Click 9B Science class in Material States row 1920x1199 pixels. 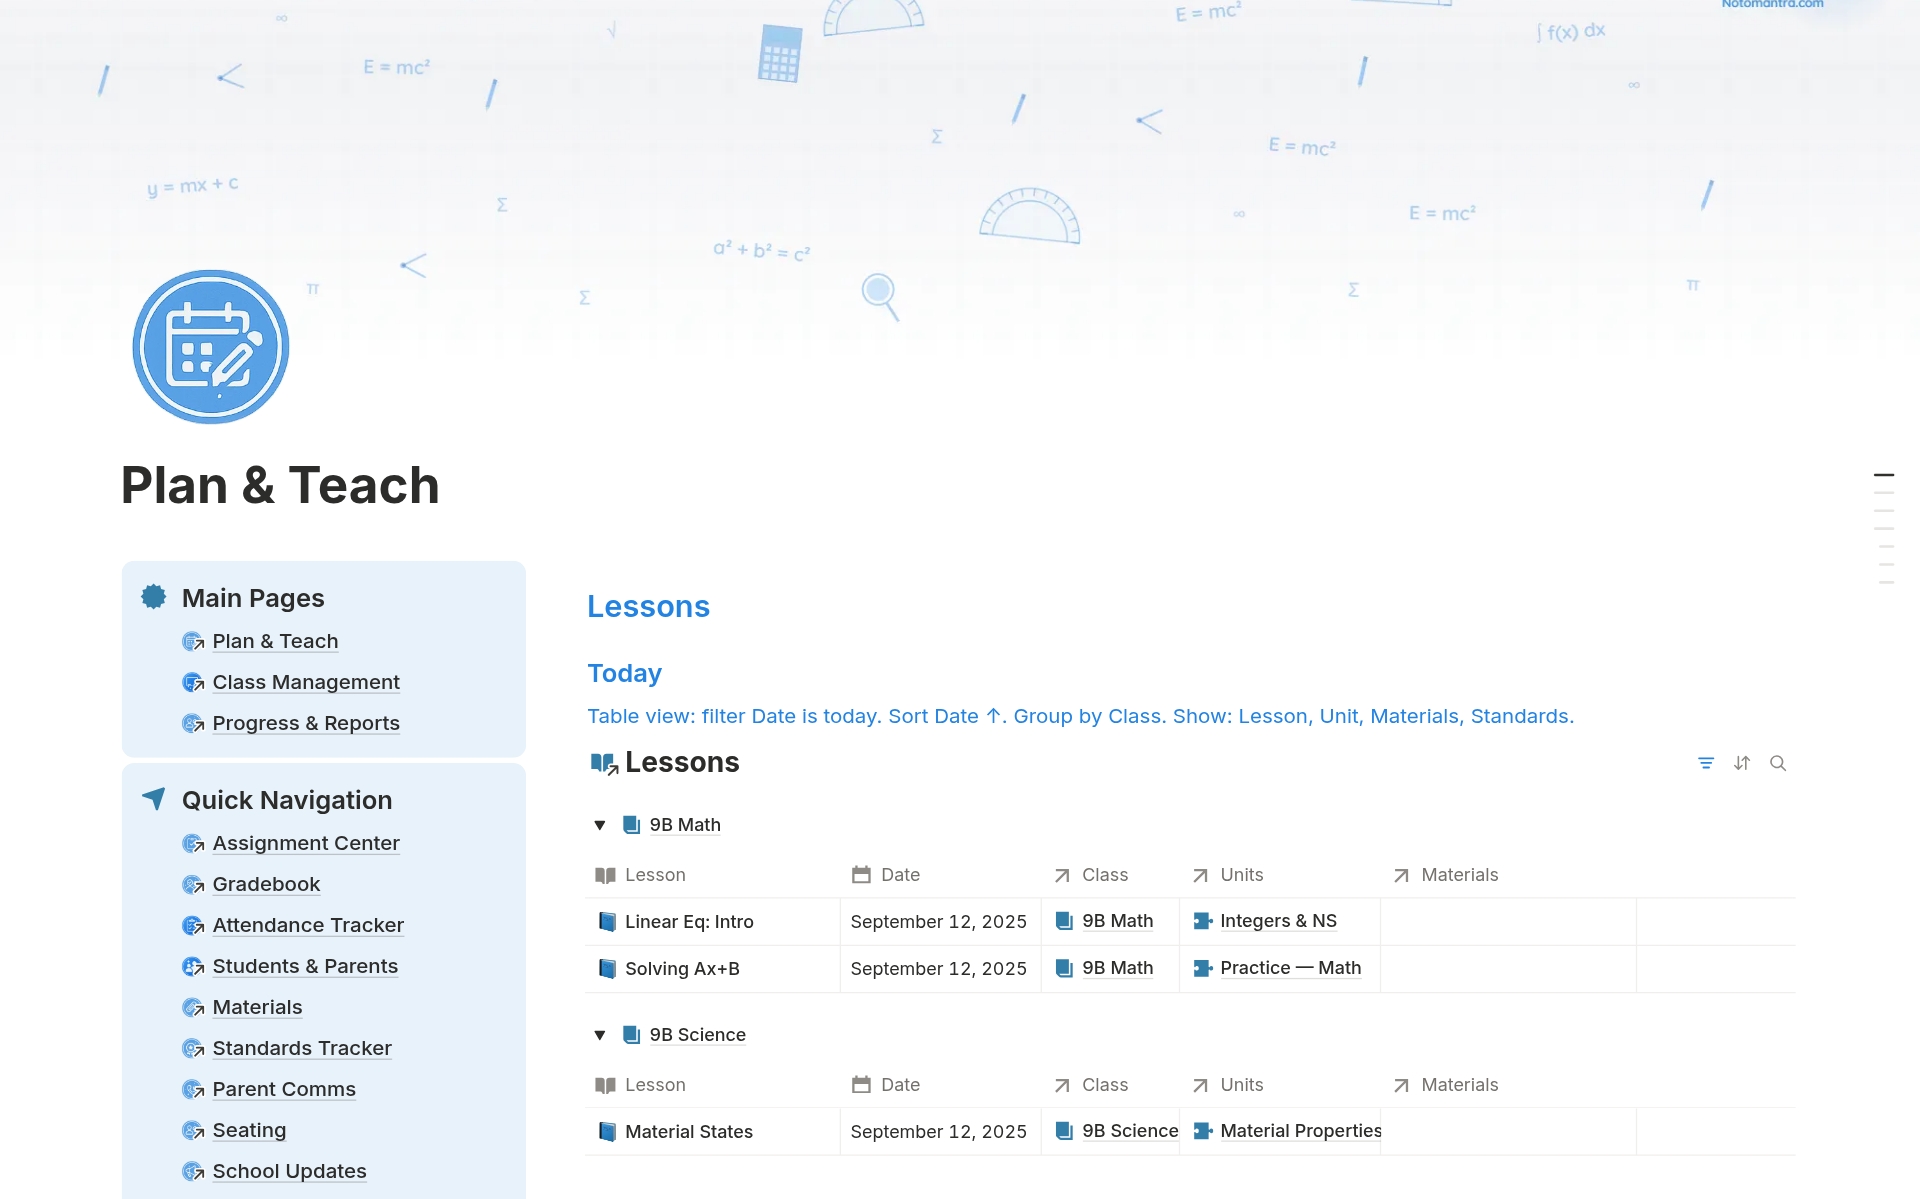click(1130, 1131)
